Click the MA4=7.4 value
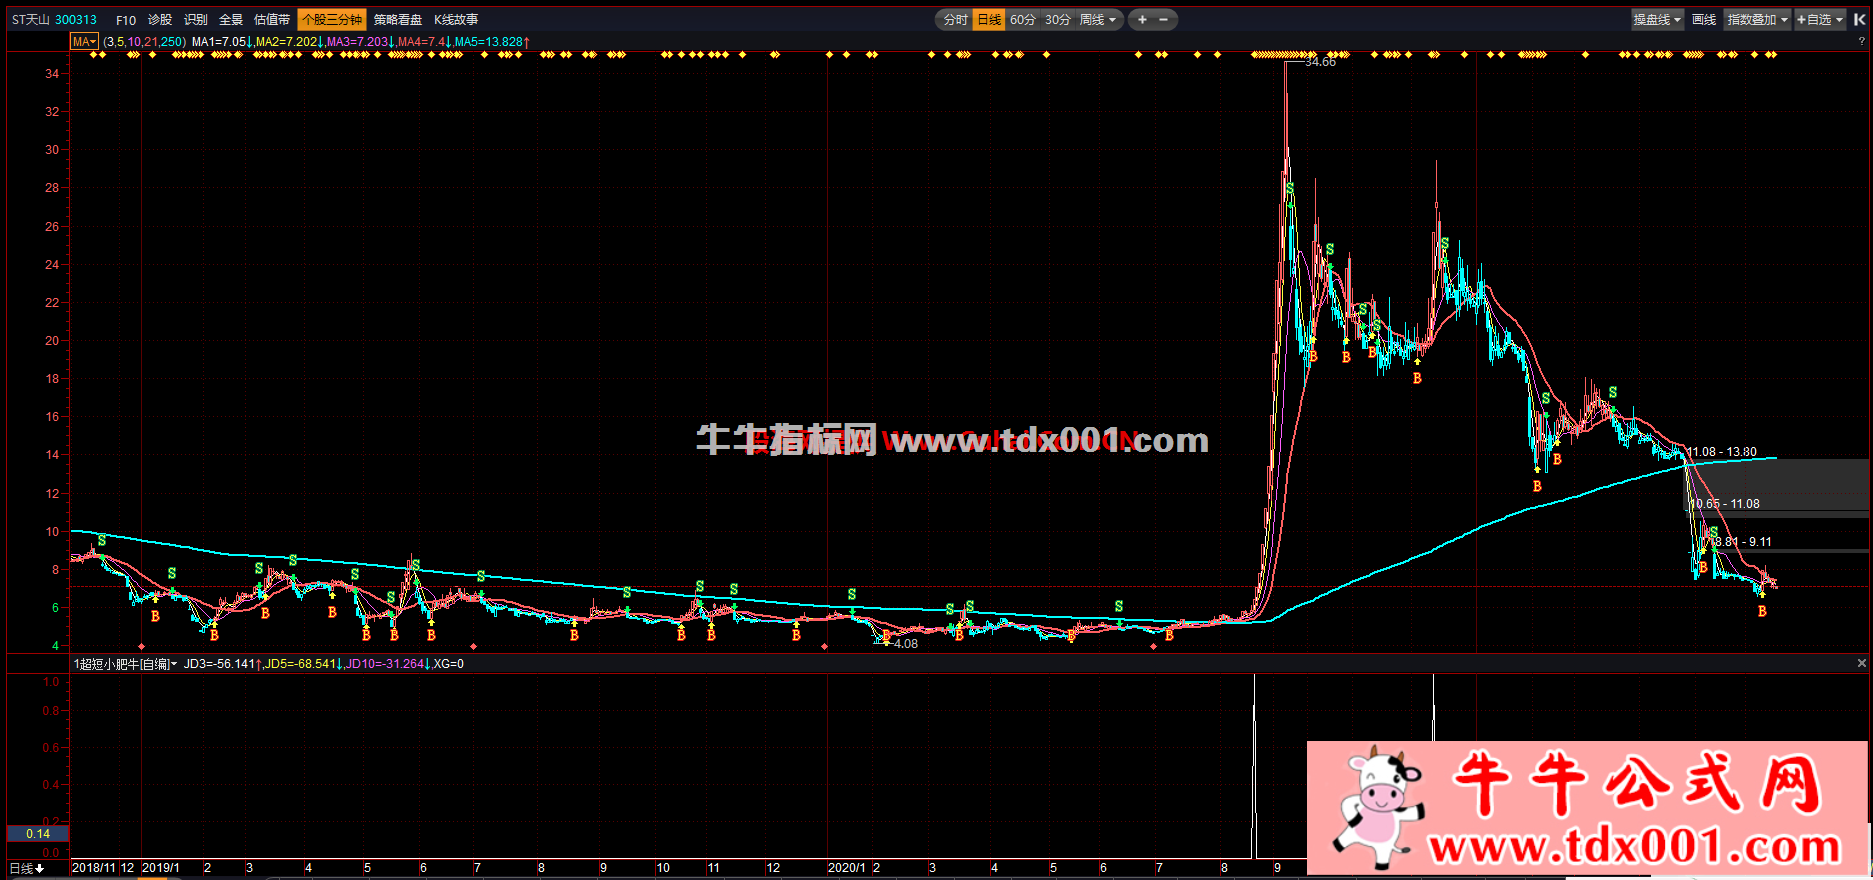Screen dimensions: 1873x880 (424, 42)
